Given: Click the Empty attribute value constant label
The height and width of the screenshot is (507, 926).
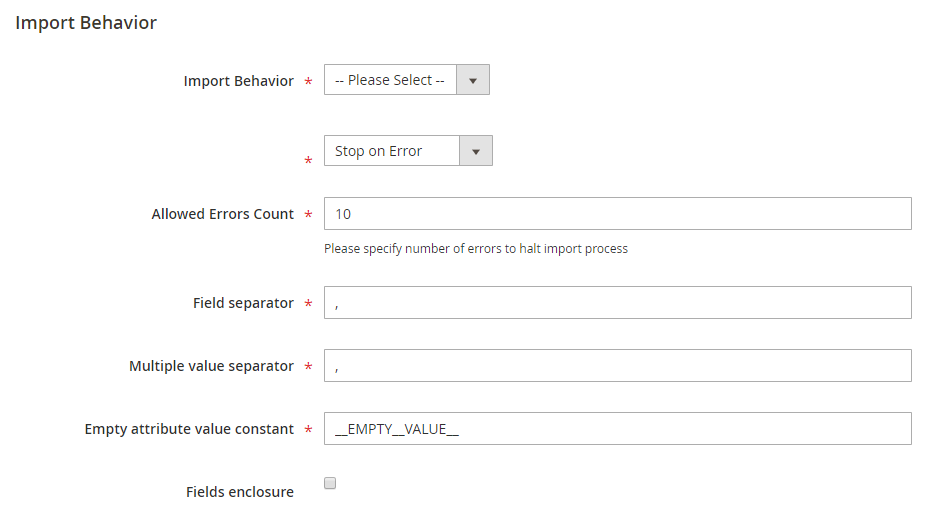Looking at the screenshot, I should click(x=189, y=429).
